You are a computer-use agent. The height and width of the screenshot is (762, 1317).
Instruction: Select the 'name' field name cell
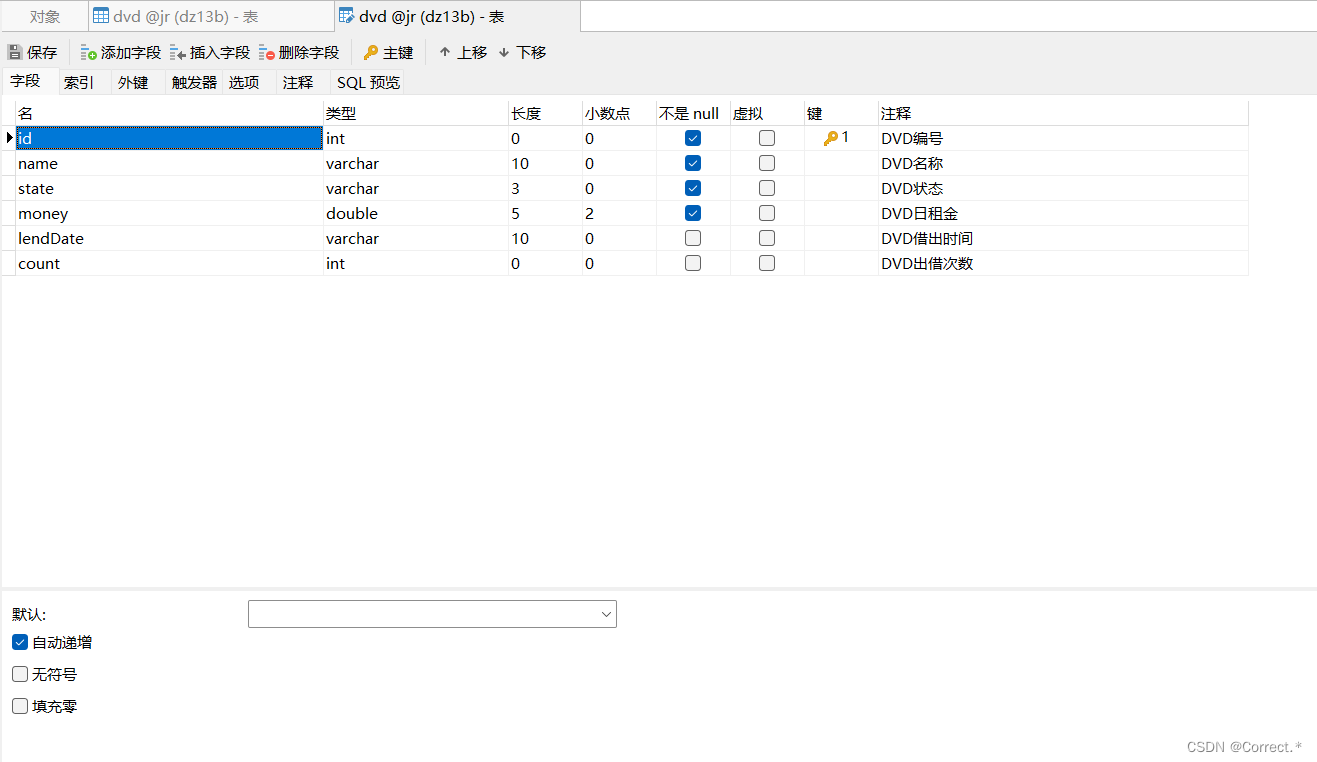point(169,163)
